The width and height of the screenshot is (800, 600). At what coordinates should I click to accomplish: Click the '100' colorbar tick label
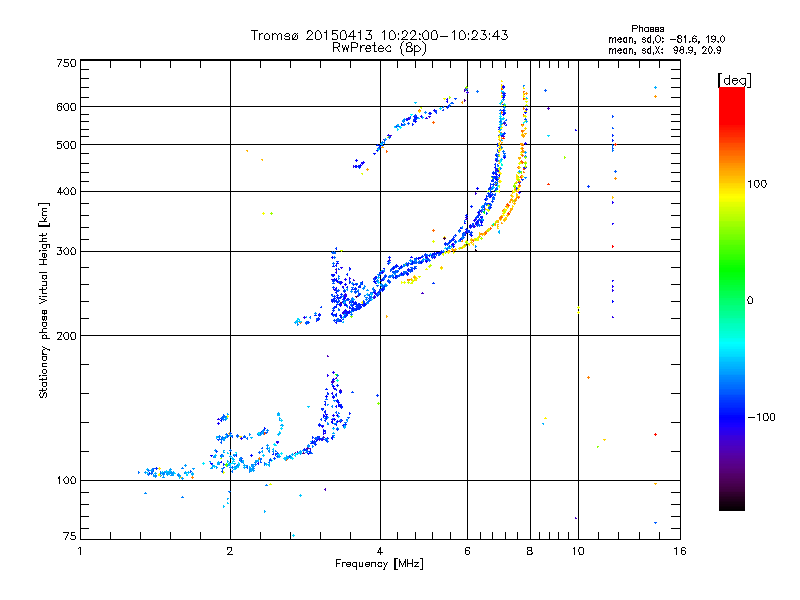point(757,184)
